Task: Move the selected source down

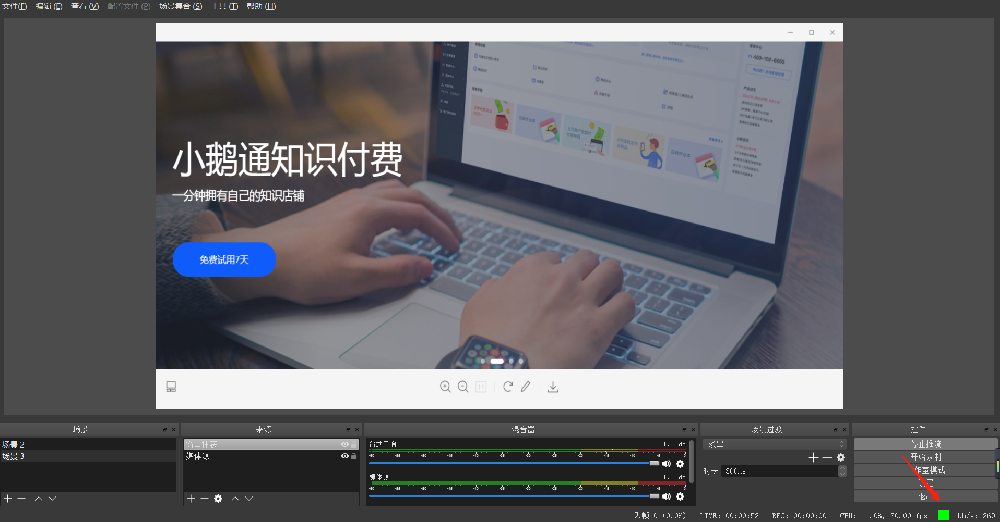Action: point(249,498)
